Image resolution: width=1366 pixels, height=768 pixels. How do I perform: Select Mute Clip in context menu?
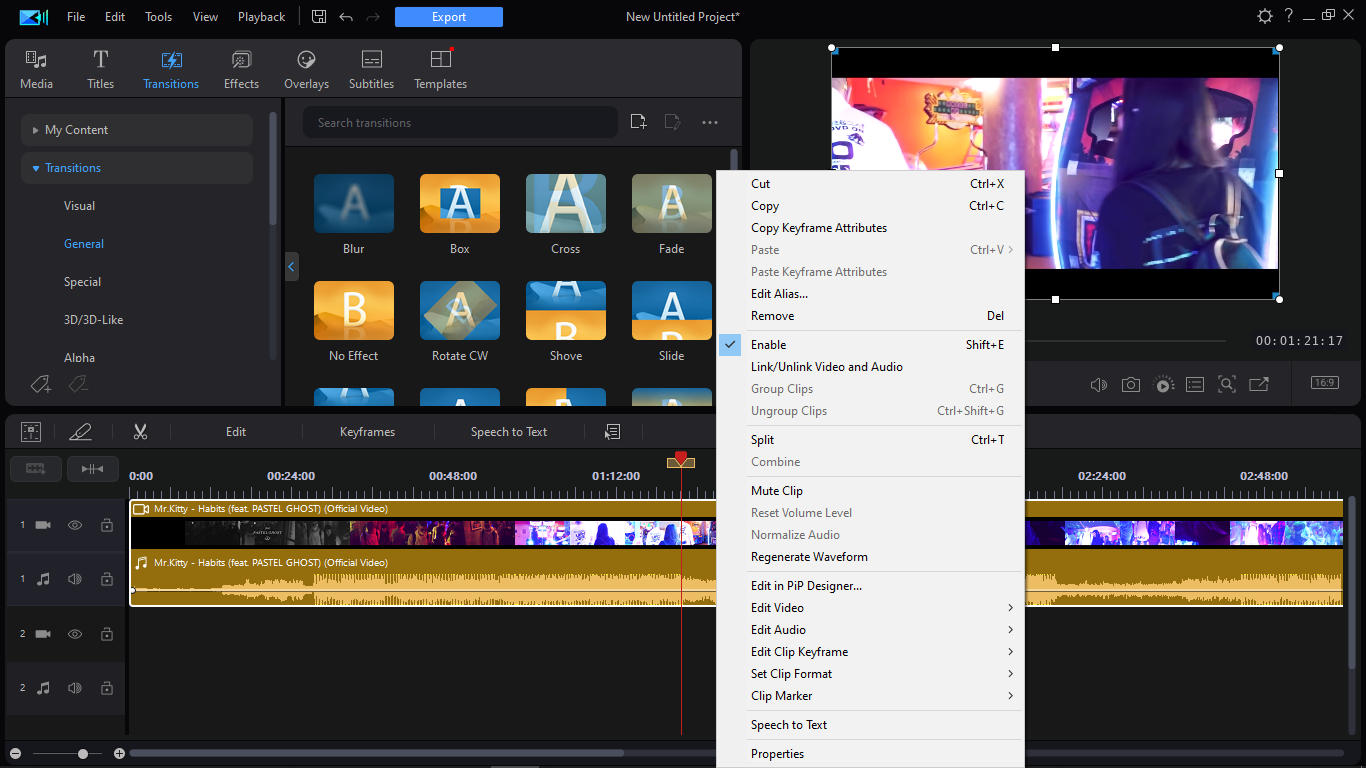[777, 491]
